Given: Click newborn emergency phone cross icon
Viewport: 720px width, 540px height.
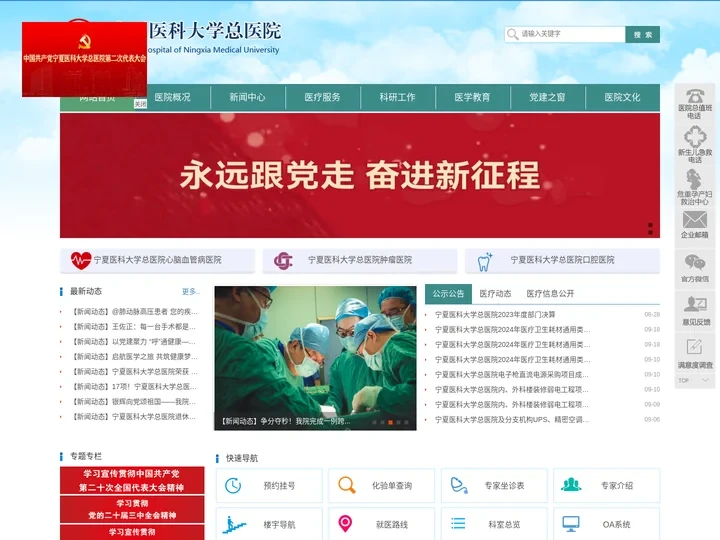Looking at the screenshot, I should point(695,137).
